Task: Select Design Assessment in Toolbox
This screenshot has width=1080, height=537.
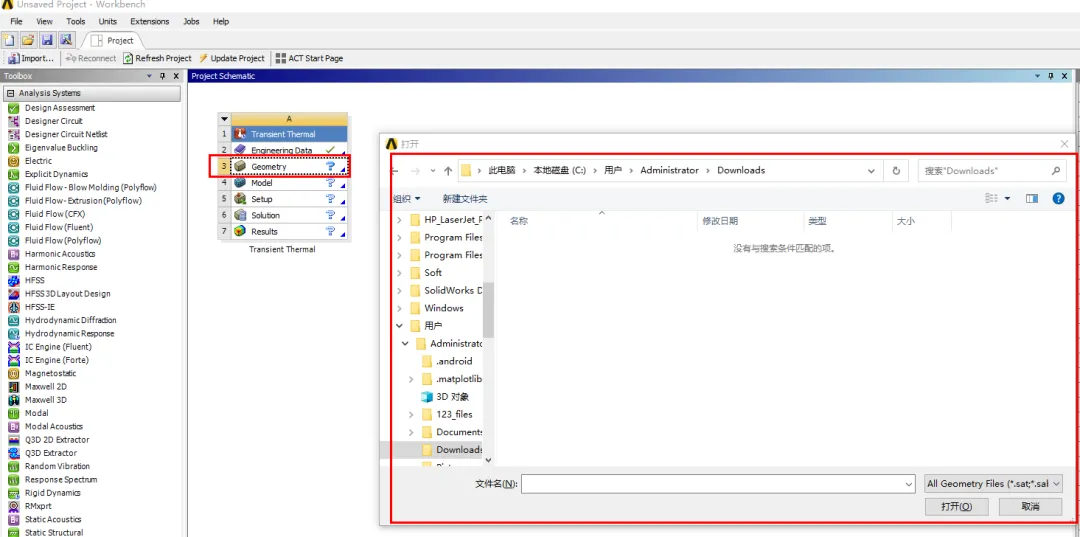Action: 60,108
